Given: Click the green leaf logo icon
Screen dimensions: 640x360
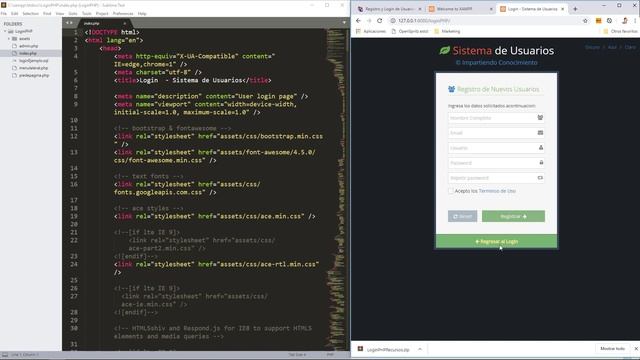Looking at the screenshot, I should [x=444, y=50].
